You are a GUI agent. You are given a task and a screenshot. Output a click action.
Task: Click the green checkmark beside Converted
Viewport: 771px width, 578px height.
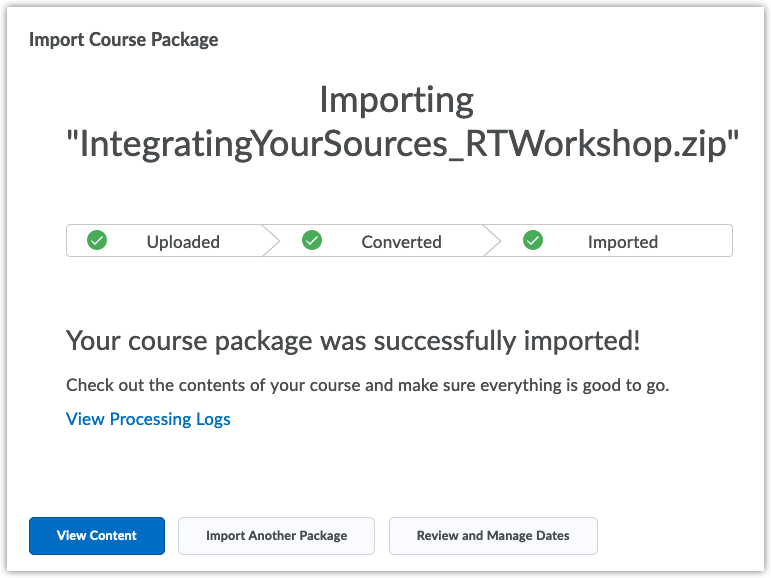312,240
